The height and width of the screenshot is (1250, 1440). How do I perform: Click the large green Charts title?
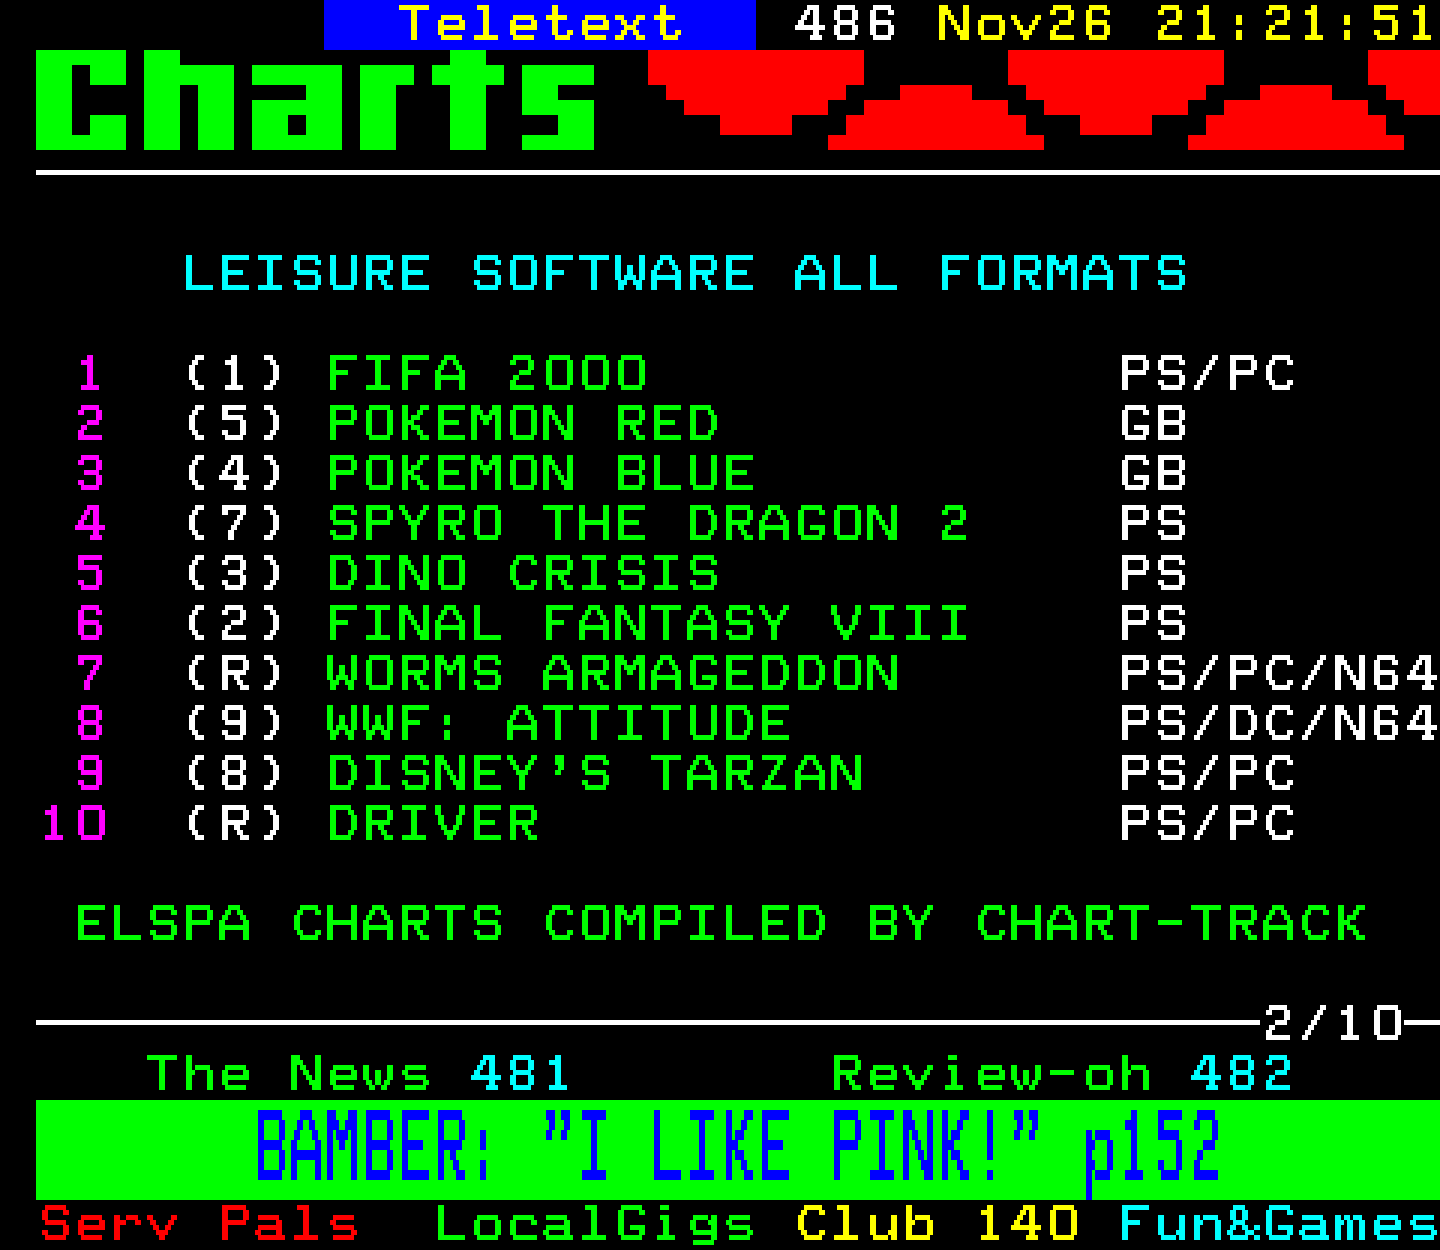click(x=316, y=100)
